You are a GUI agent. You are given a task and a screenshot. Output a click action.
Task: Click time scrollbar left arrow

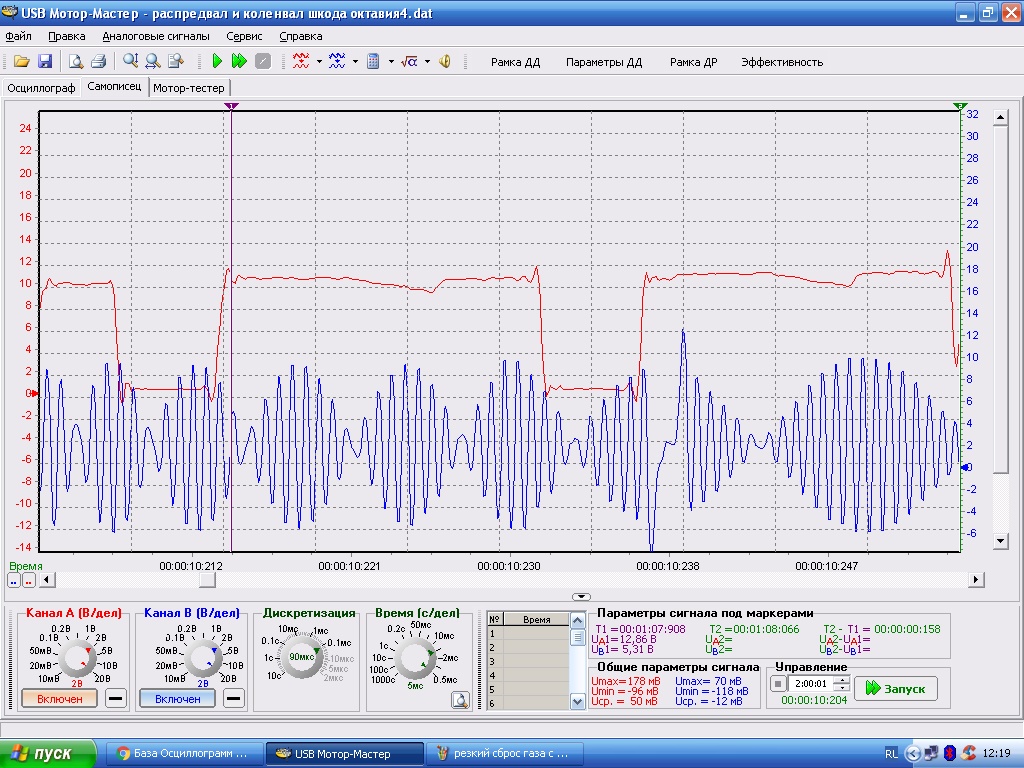point(47,579)
